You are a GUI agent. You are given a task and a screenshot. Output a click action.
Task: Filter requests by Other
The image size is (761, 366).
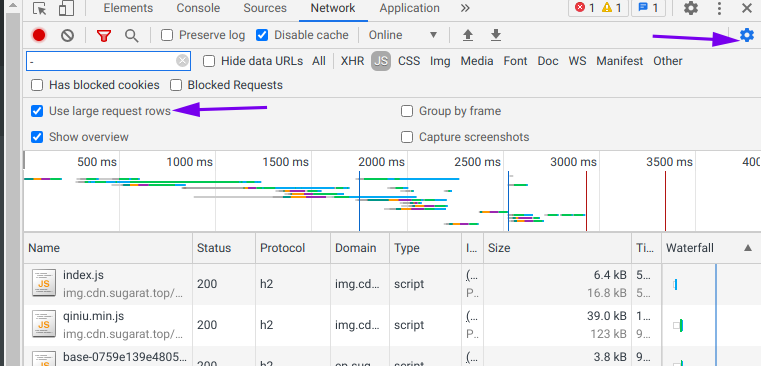[x=668, y=61]
